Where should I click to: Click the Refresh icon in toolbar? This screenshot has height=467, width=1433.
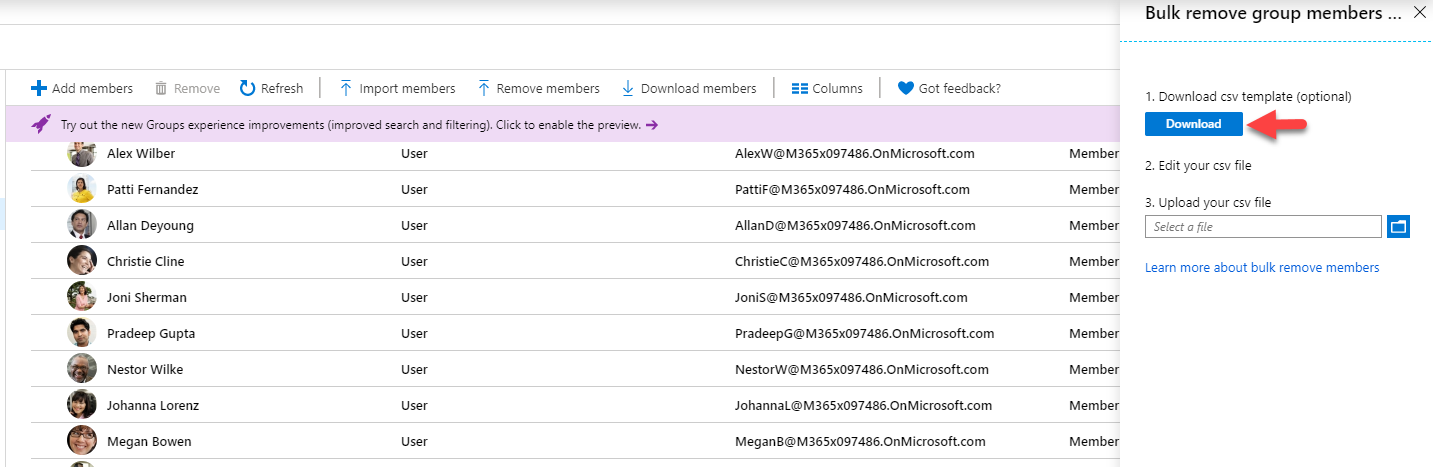click(247, 88)
